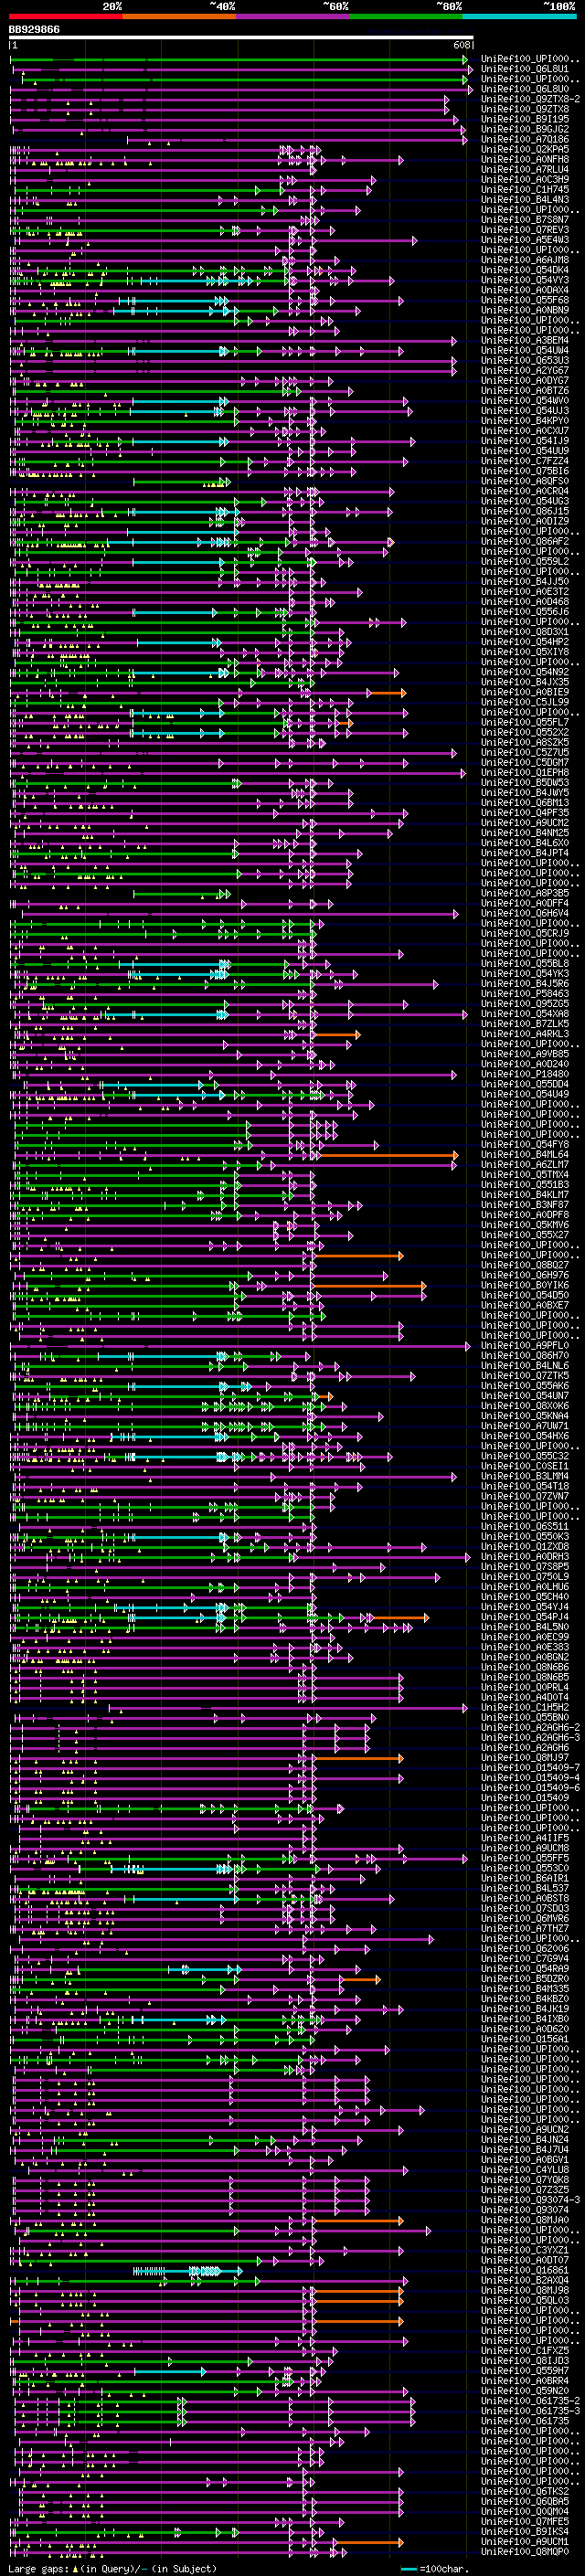This screenshot has width=585, height=2576.
Task: Open hit UniRef100_A7Q186
Action: (x=525, y=139)
